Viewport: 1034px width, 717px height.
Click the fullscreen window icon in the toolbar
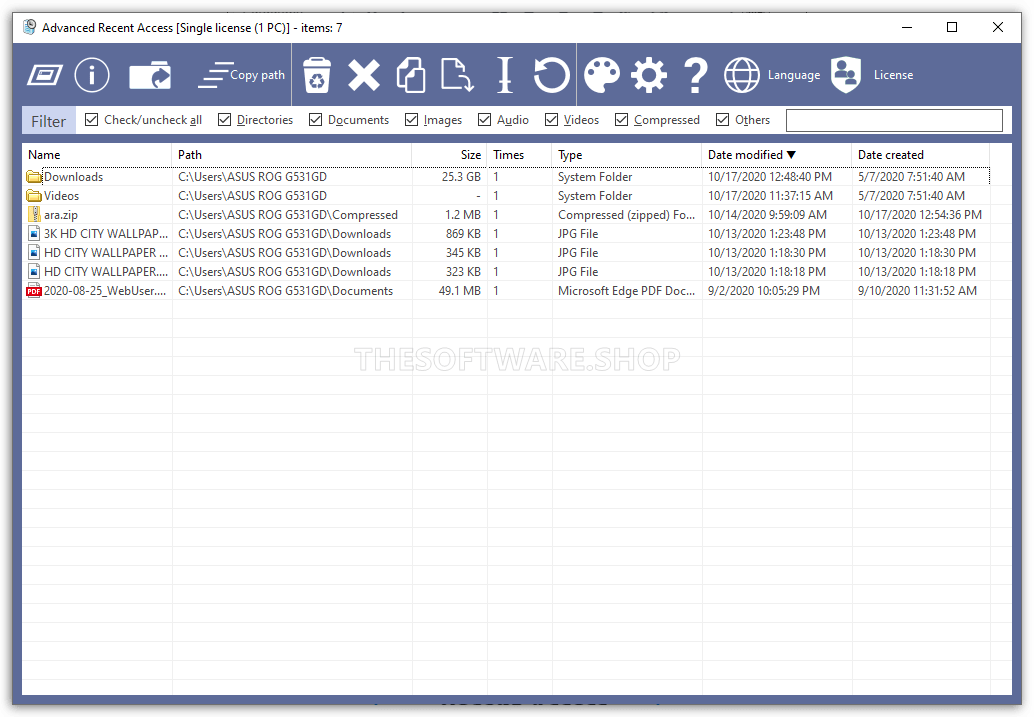(45, 75)
